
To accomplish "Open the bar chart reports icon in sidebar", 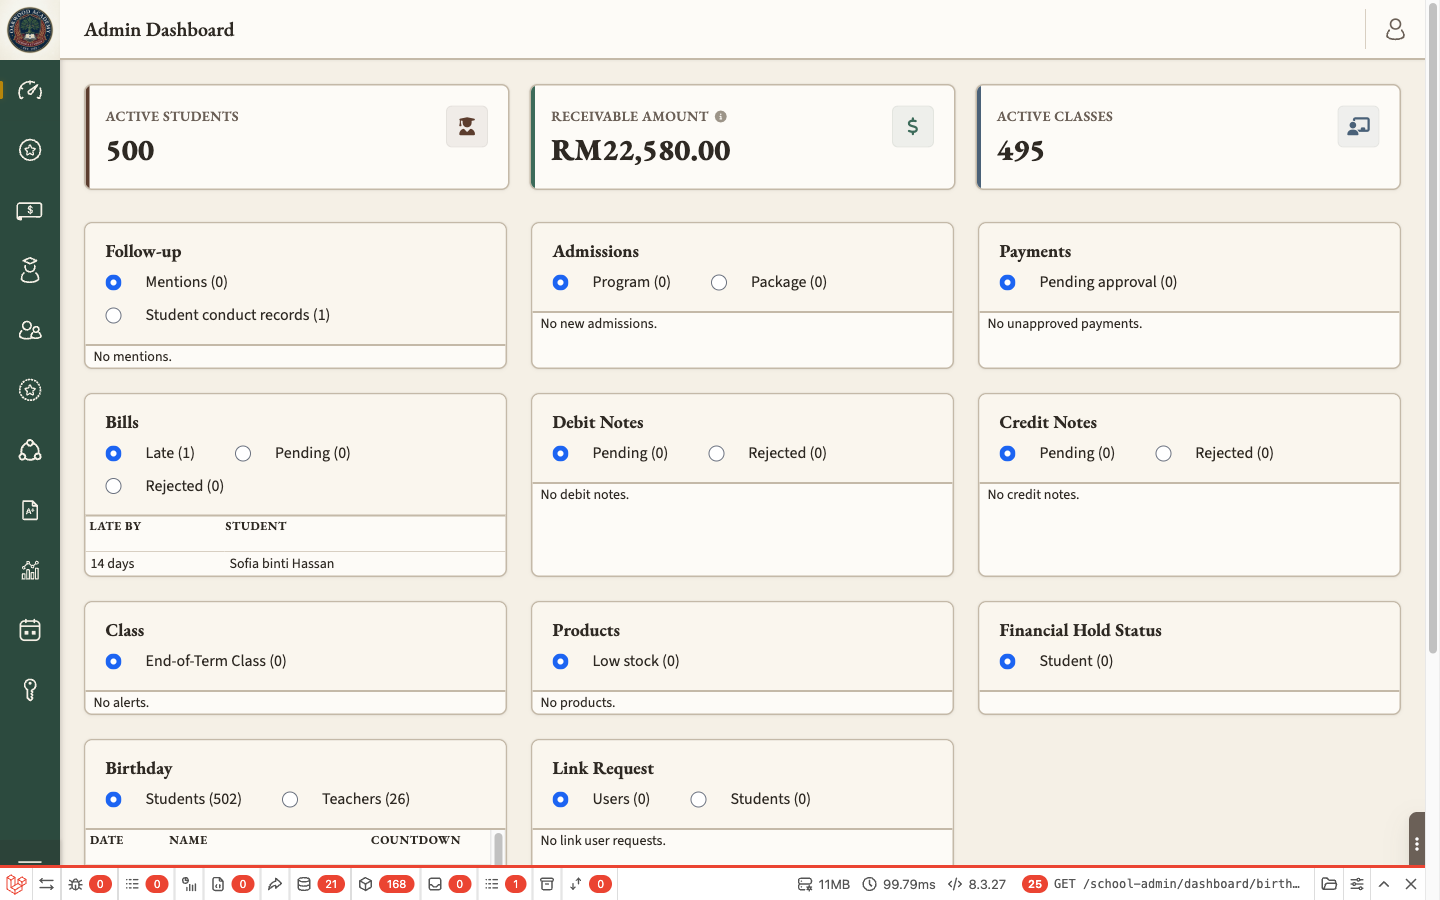I will pyautogui.click(x=30, y=570).
